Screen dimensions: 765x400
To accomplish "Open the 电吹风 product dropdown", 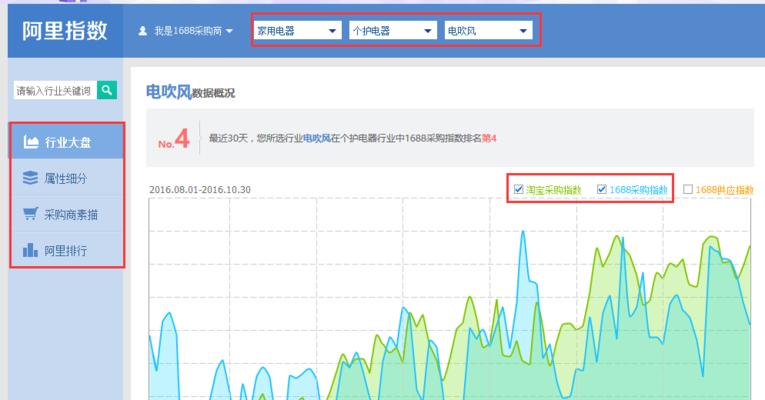I will 488,31.
